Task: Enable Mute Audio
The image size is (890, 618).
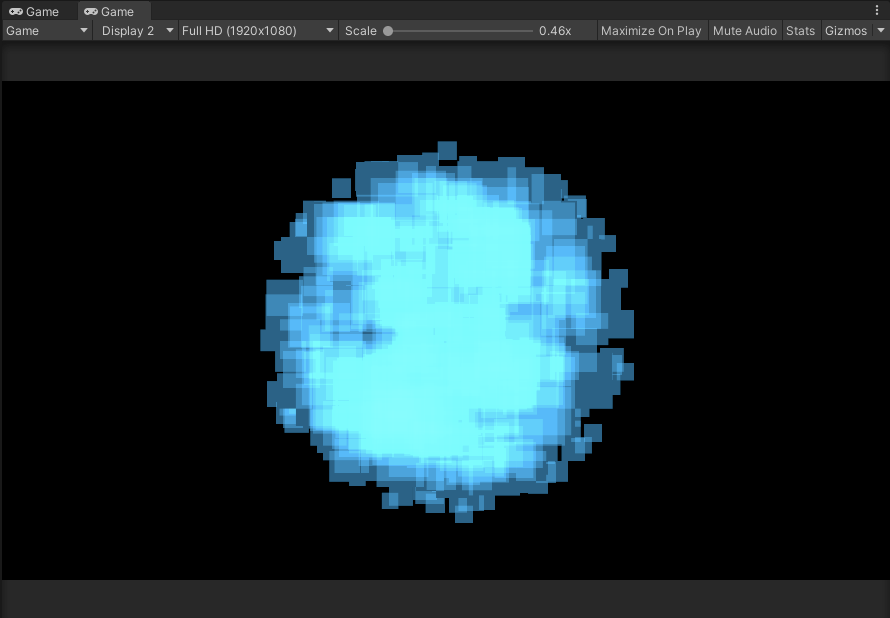Action: coord(744,30)
